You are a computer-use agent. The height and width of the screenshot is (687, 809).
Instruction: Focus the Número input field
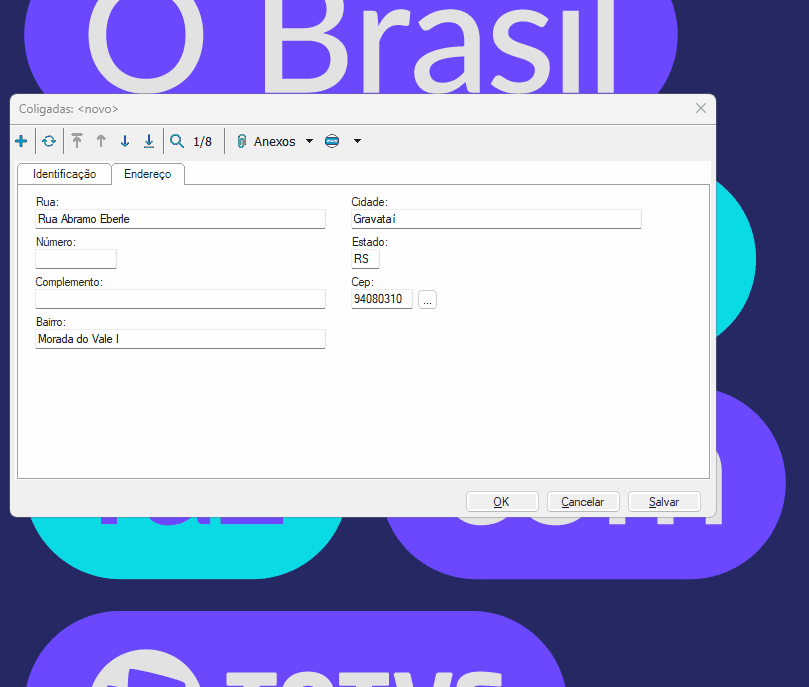click(x=76, y=259)
